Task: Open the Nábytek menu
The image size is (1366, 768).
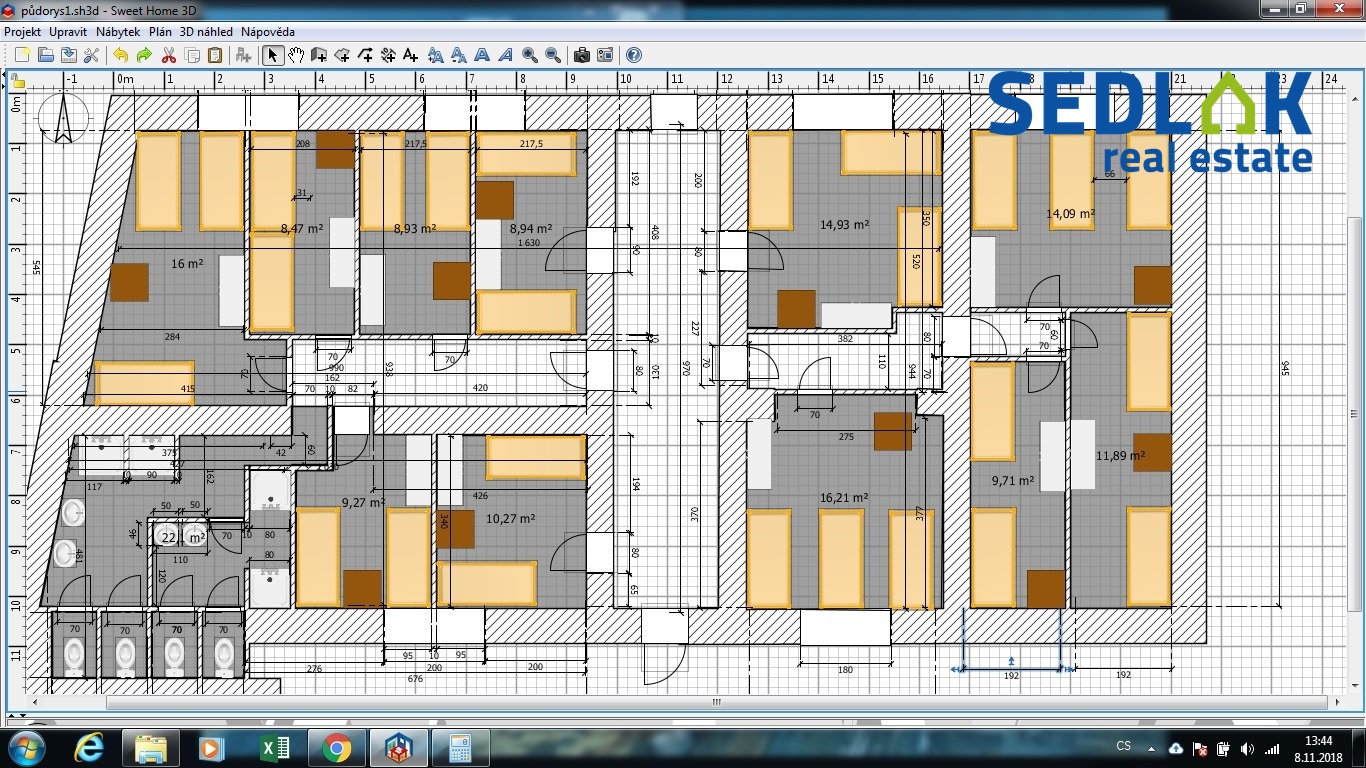Action: click(118, 32)
